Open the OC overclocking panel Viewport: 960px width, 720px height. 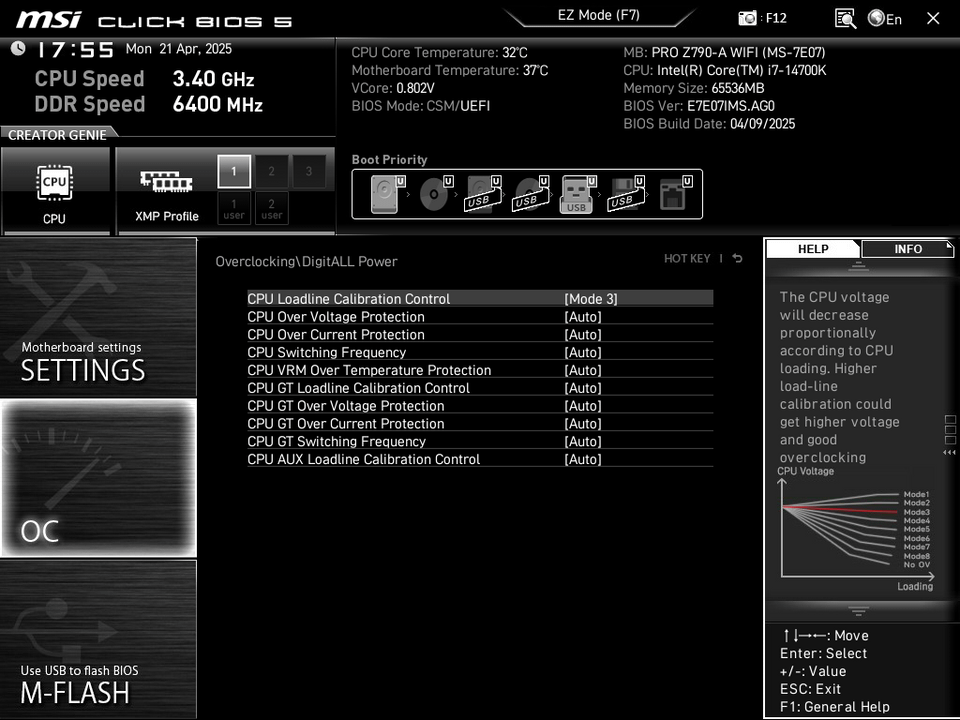(98, 478)
